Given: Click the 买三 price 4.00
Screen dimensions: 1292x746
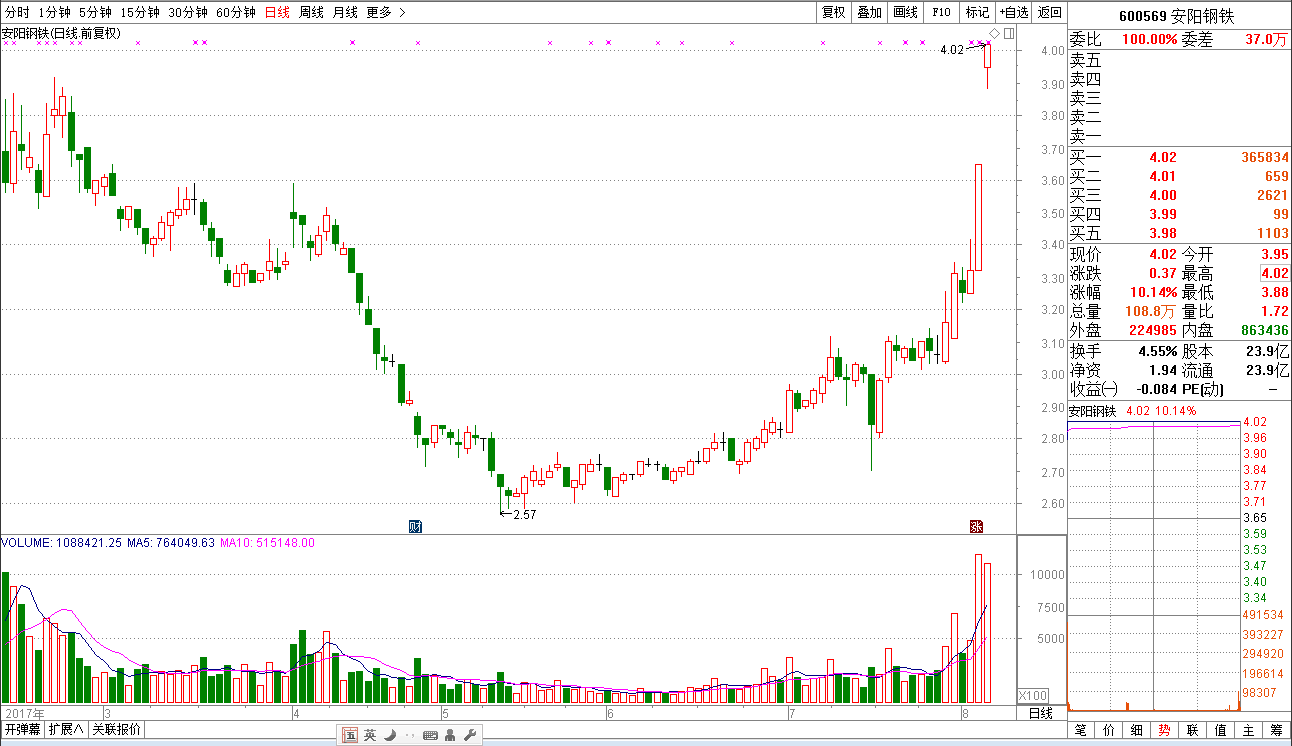Looking at the screenshot, I should tap(1163, 195).
